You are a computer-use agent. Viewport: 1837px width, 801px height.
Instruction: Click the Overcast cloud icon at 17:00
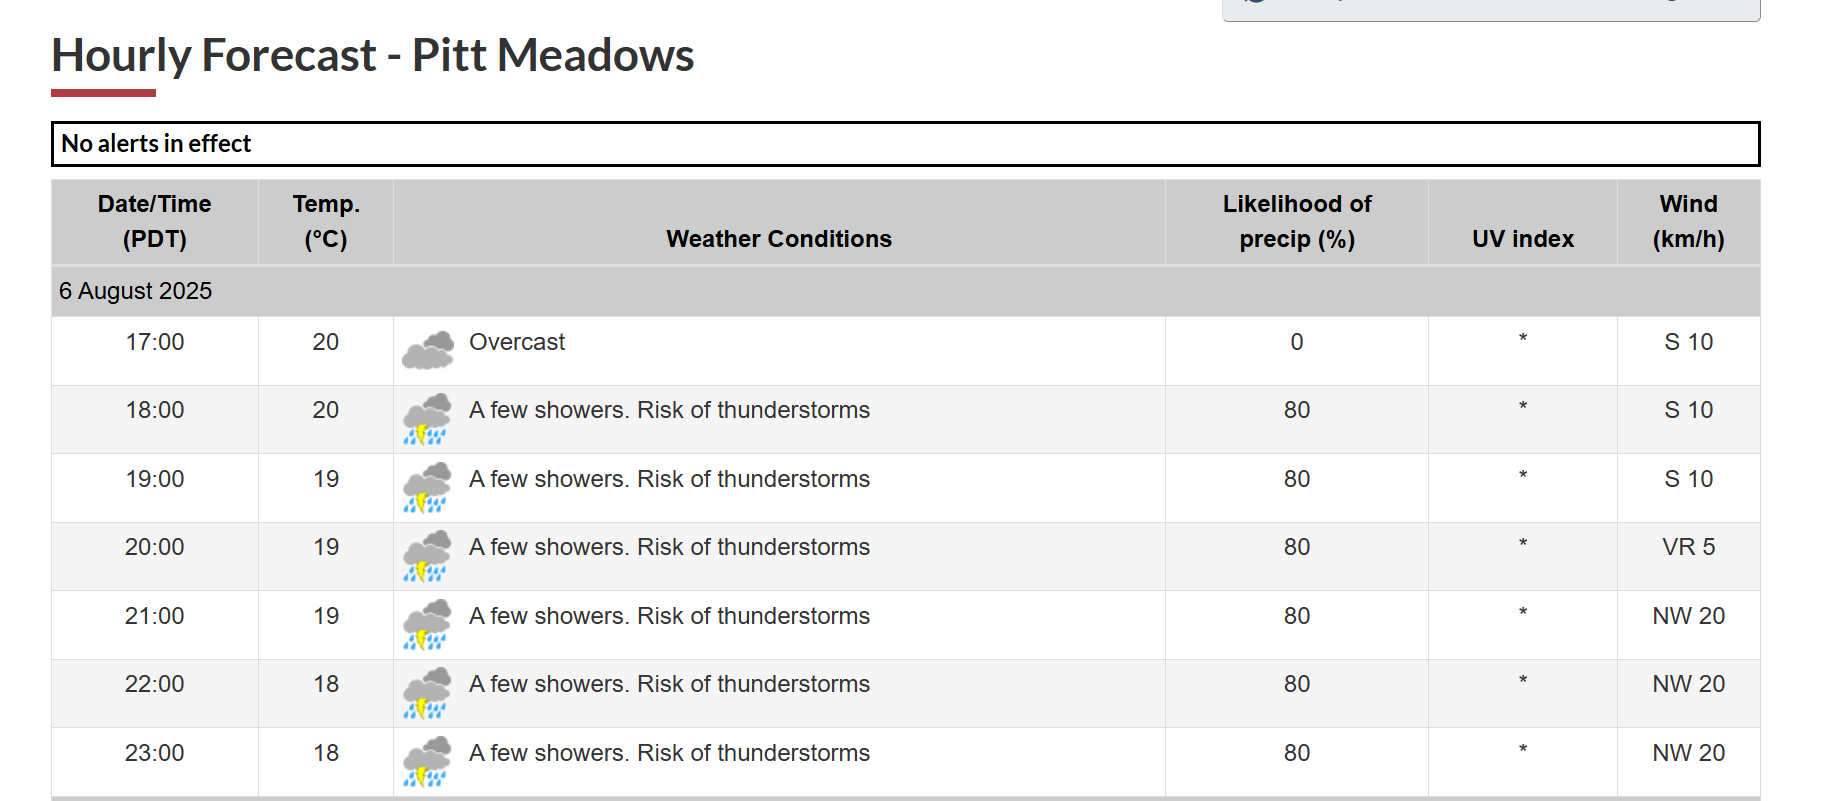point(427,350)
